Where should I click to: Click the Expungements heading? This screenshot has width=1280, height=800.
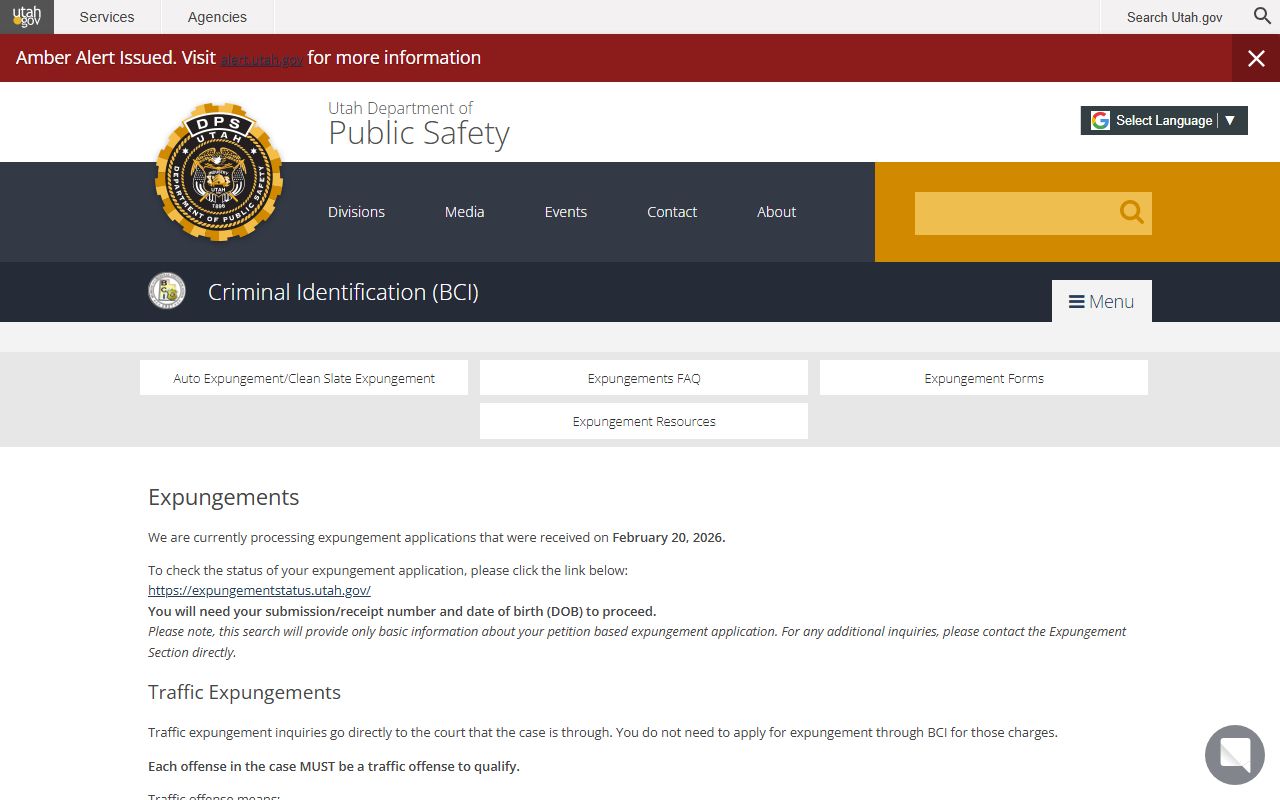tap(224, 497)
